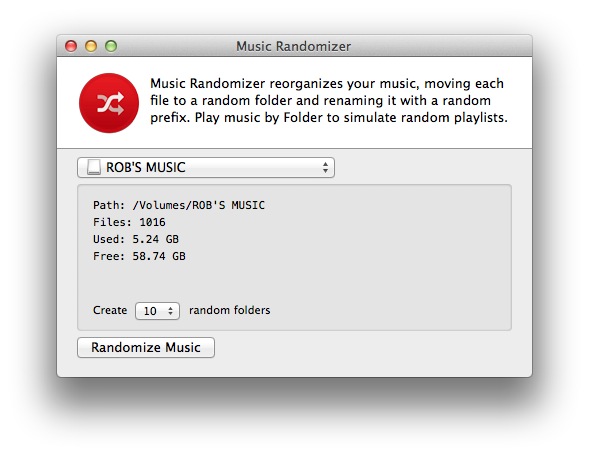Click the Randomize Music button
The width and height of the screenshot is (589, 456).
pos(146,347)
